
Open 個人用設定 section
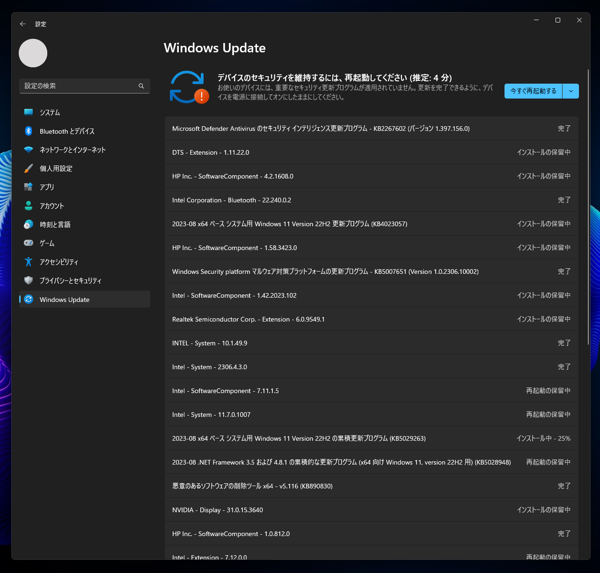click(84, 168)
